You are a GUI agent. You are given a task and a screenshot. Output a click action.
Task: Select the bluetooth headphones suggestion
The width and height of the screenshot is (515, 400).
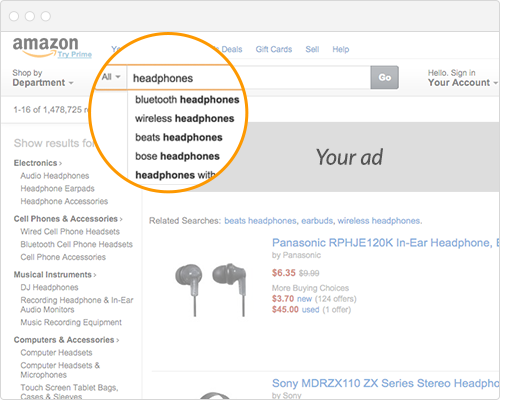click(x=187, y=100)
